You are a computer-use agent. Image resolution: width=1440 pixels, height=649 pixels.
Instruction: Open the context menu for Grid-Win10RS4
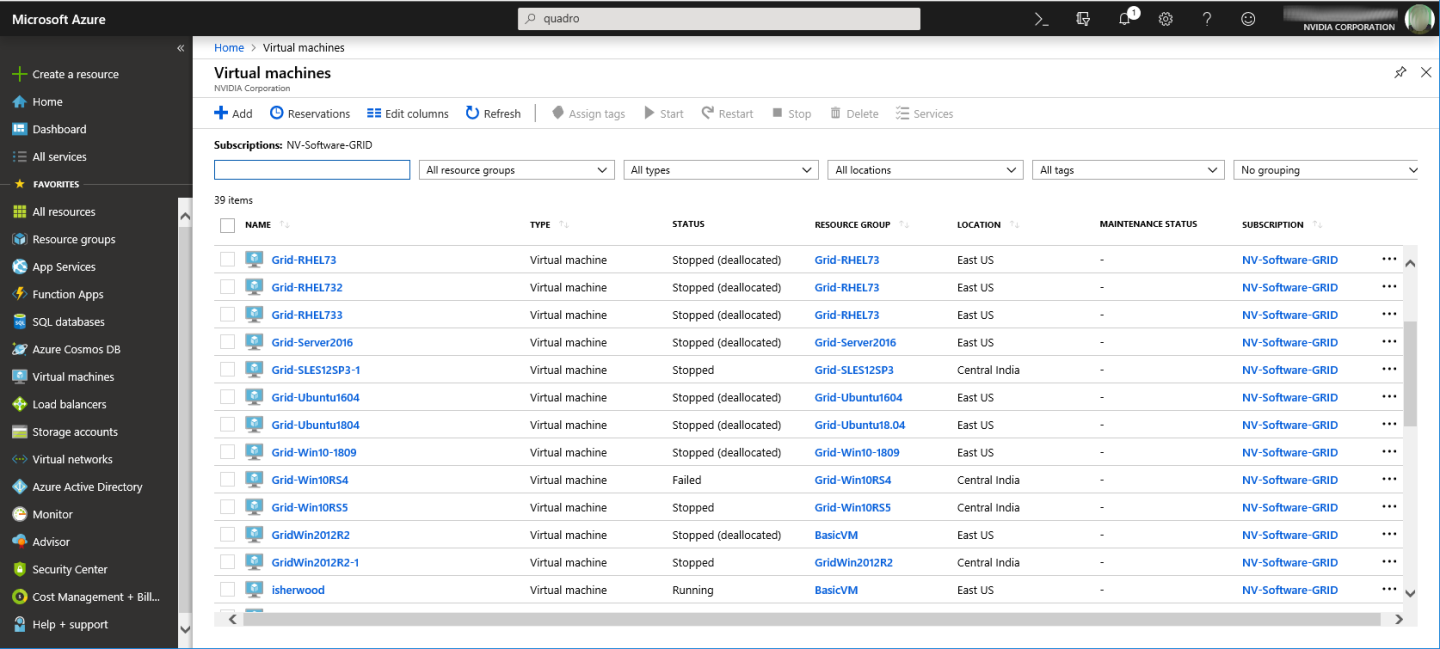(1388, 479)
